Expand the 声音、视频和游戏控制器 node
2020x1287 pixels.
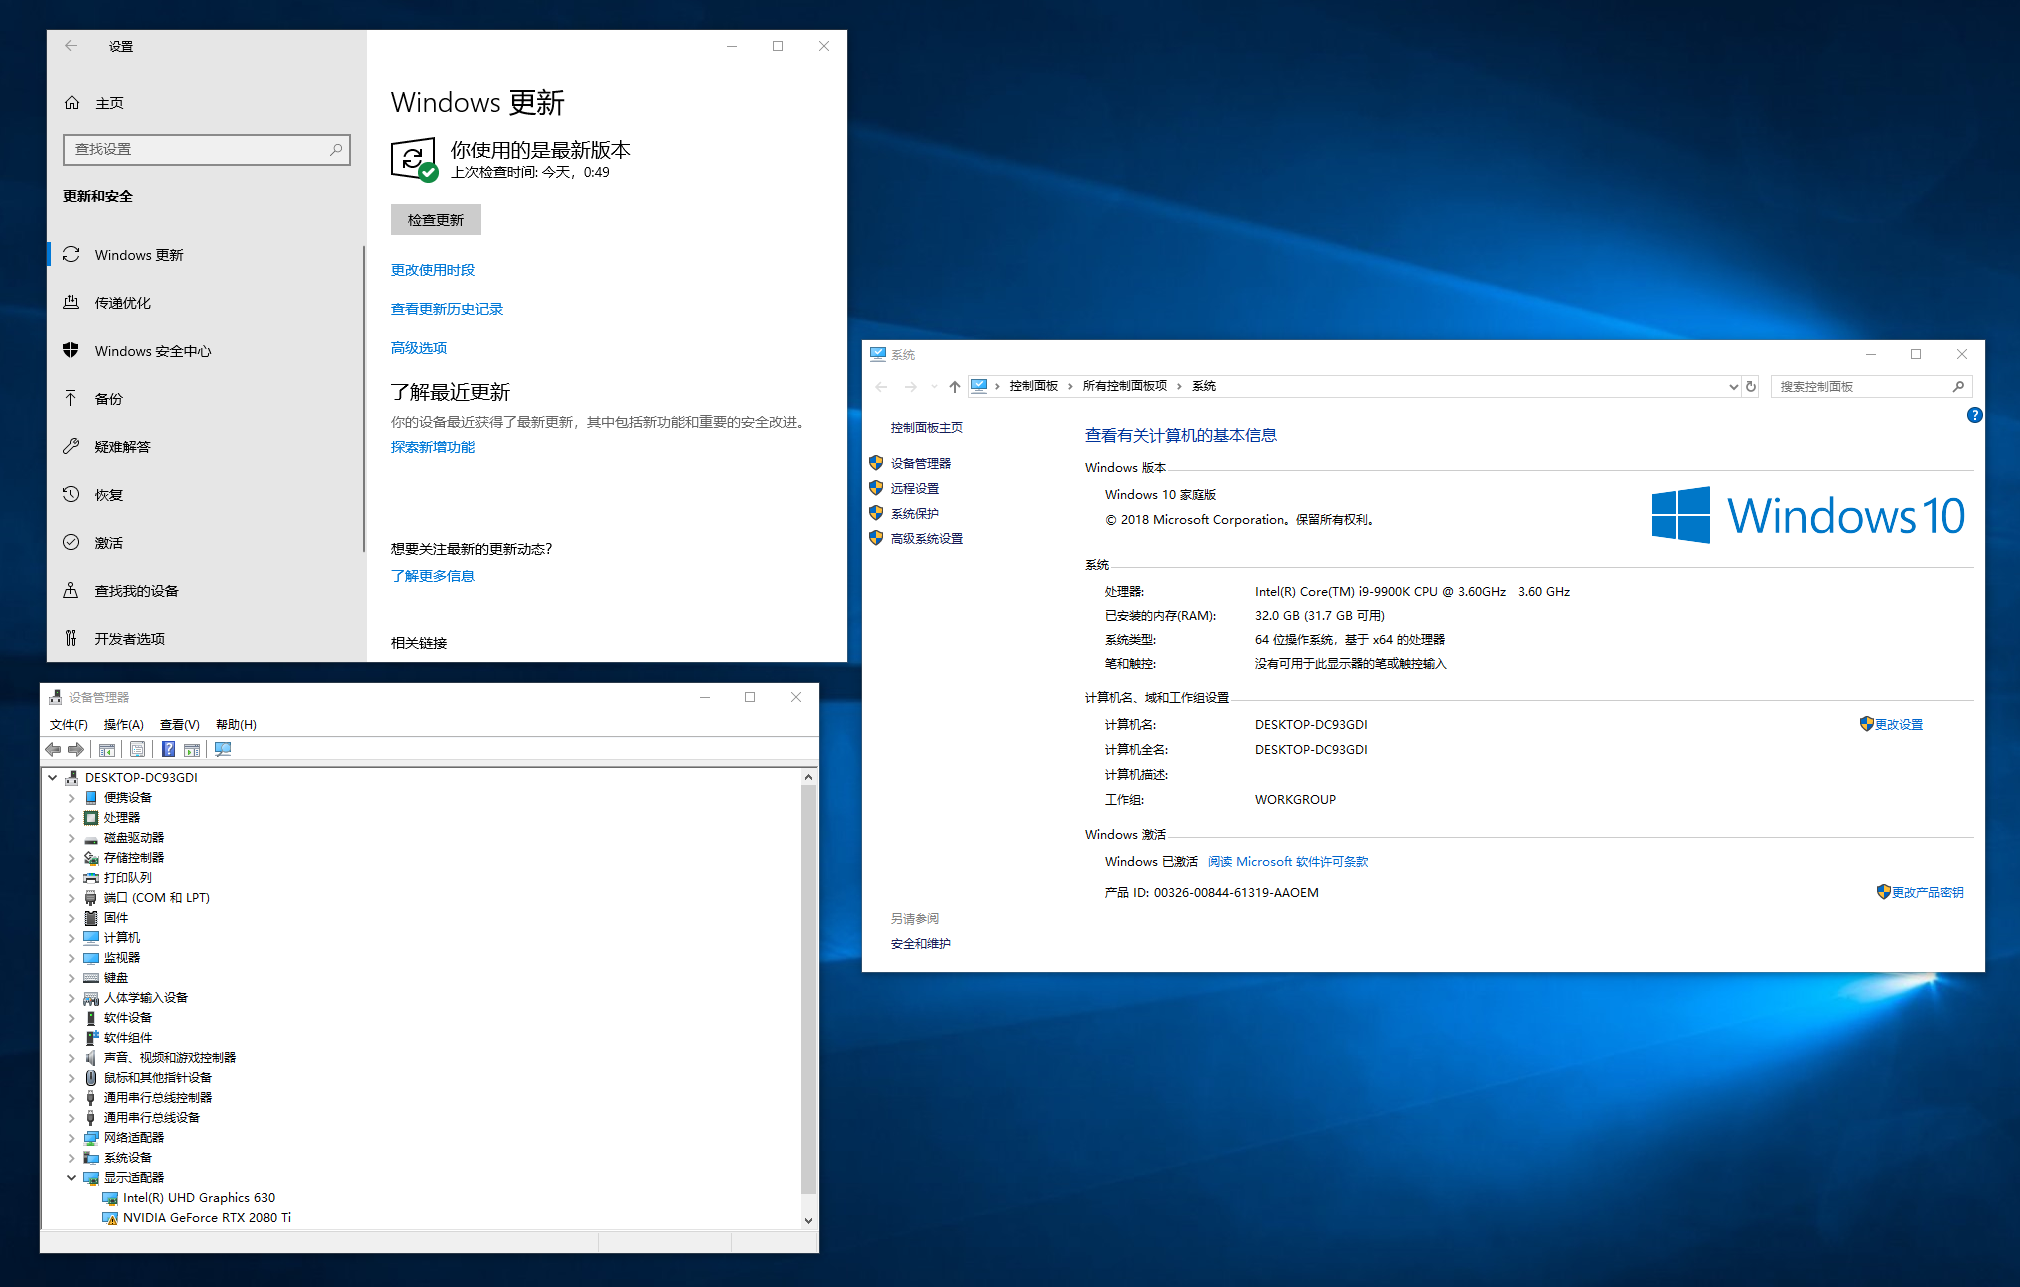(x=72, y=1058)
